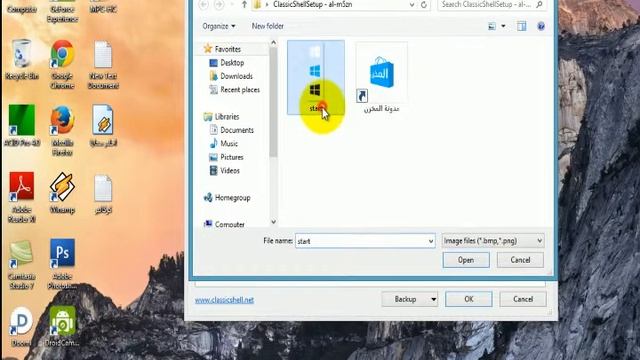Image resolution: width=640 pixels, height=360 pixels.
Task: Open the green ACID Pro desktop shortcut
Action: 22,125
